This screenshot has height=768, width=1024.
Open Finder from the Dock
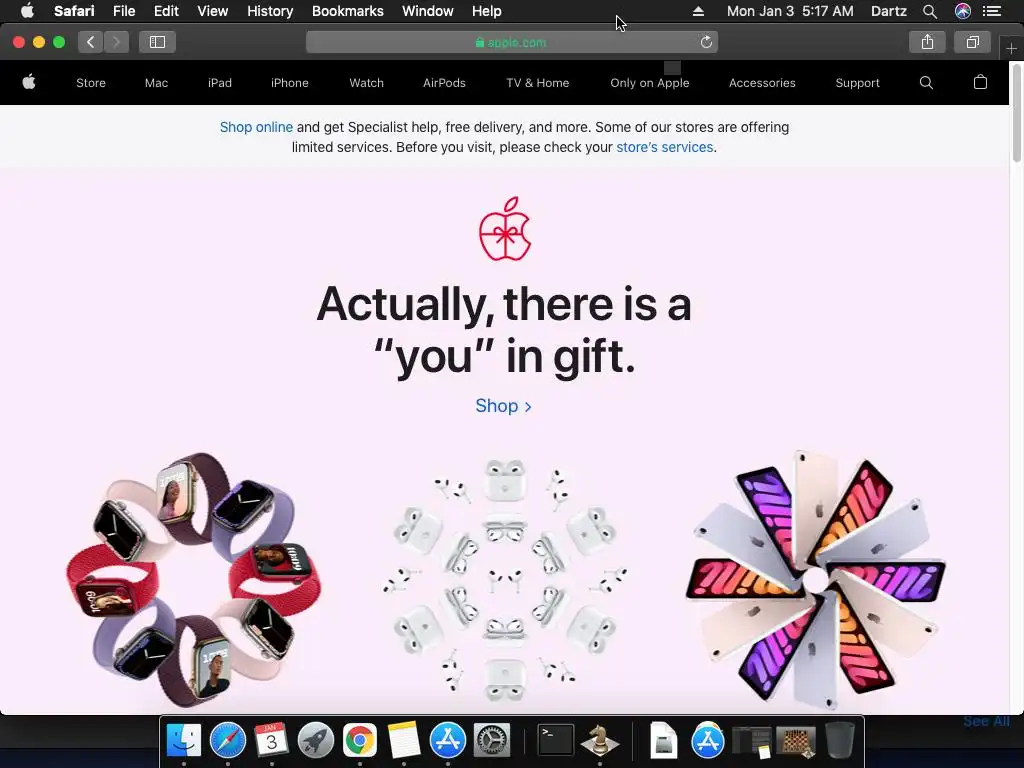pos(184,741)
